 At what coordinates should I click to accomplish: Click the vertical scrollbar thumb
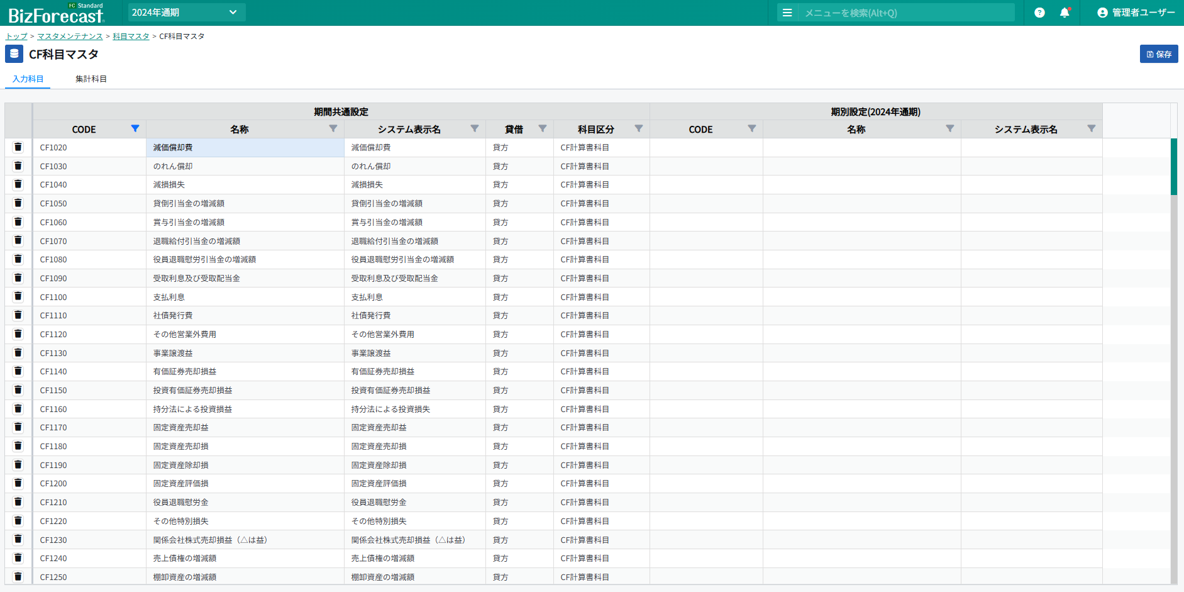pos(1174,167)
